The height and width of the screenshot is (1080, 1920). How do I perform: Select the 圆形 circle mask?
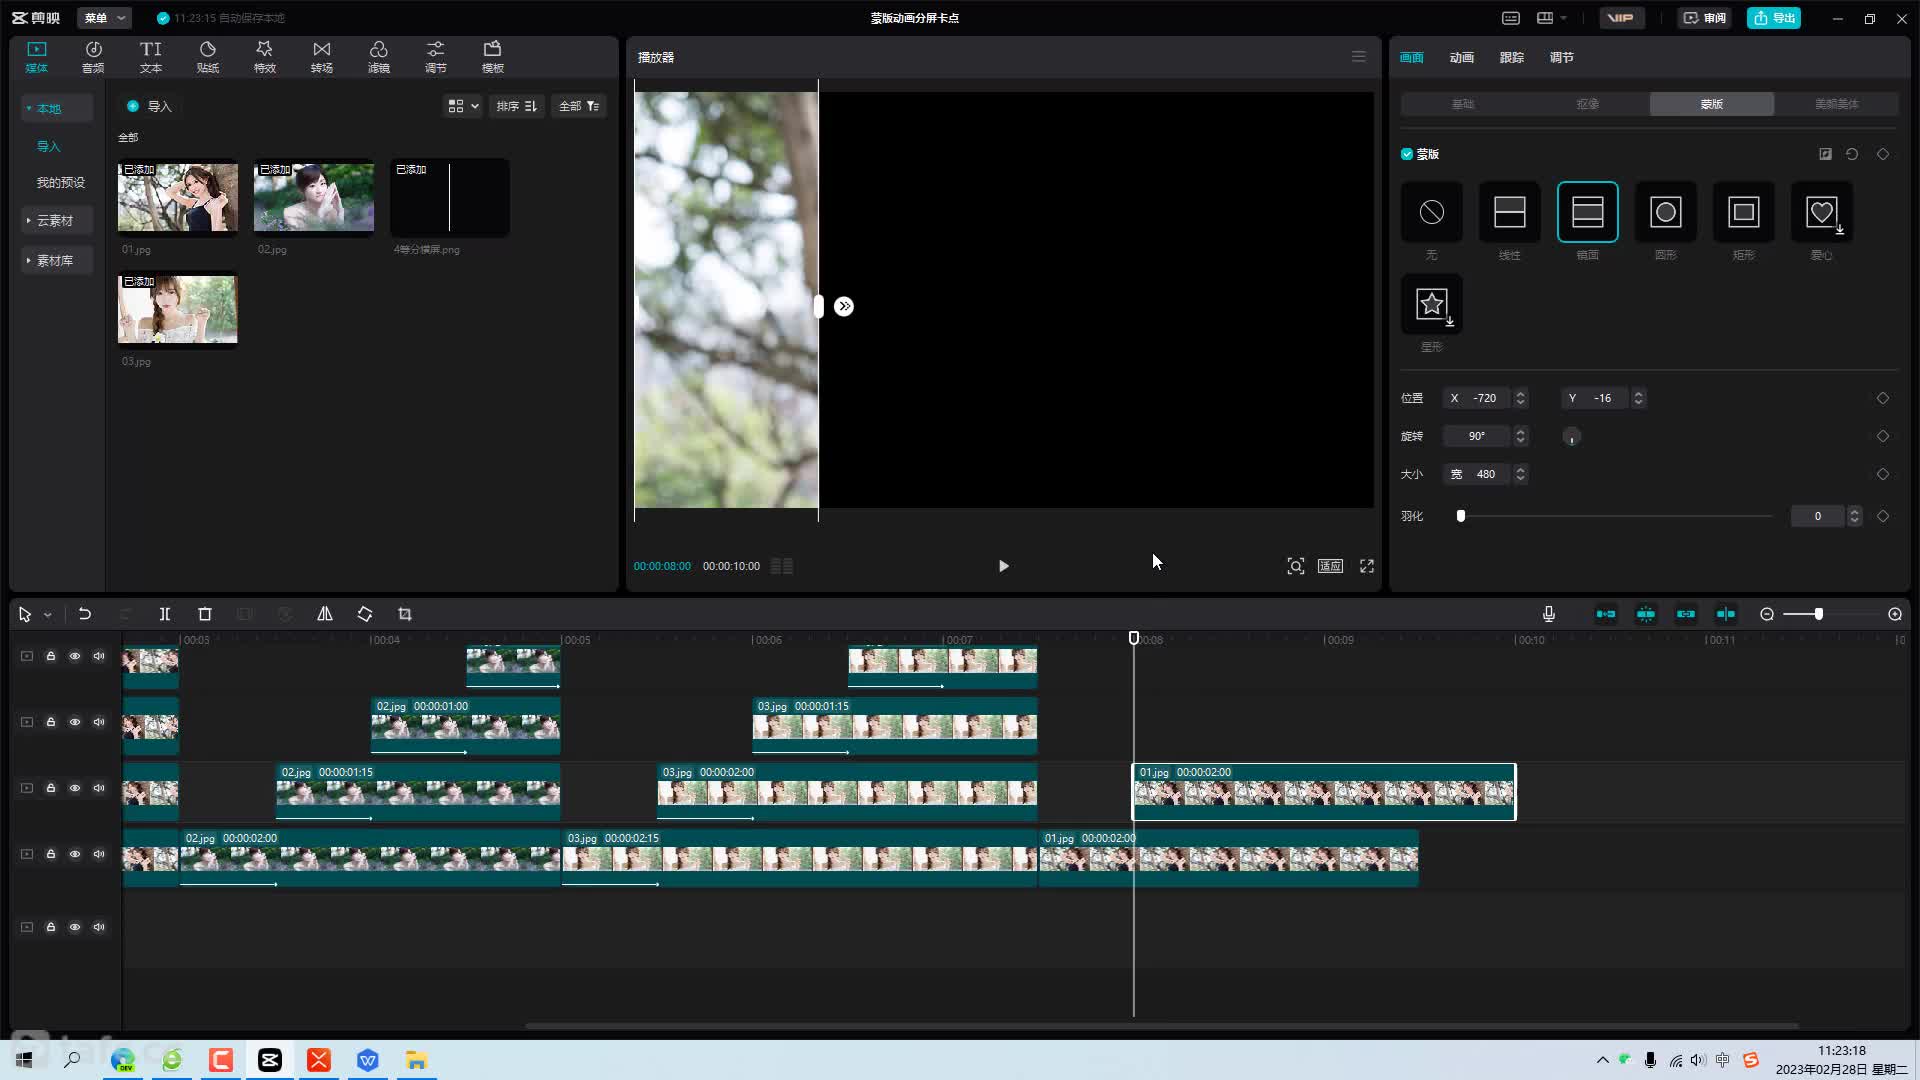[1665, 212]
